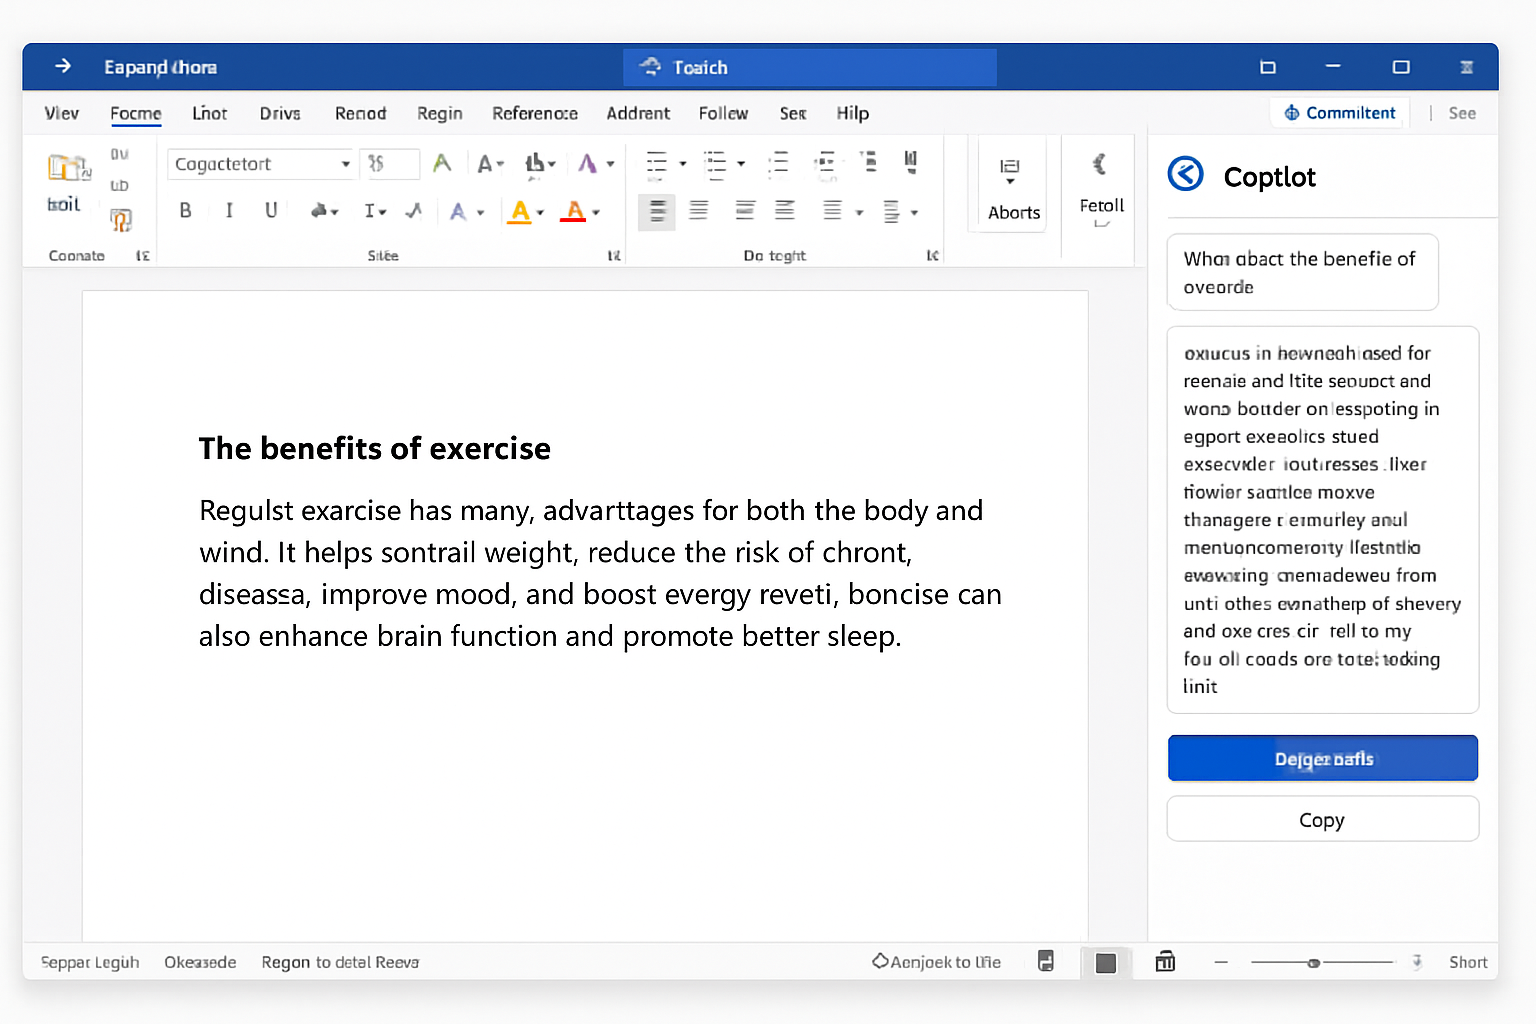
Task: Click the line spacing icon
Action: tap(832, 210)
